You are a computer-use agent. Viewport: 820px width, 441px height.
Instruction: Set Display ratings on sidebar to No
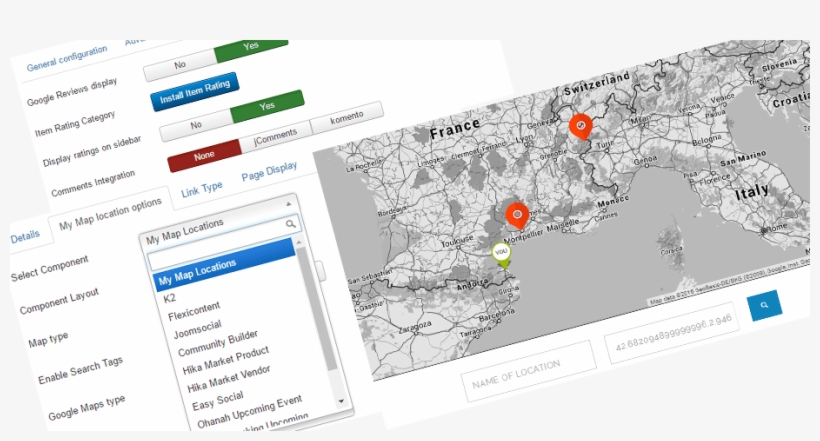[x=196, y=126]
